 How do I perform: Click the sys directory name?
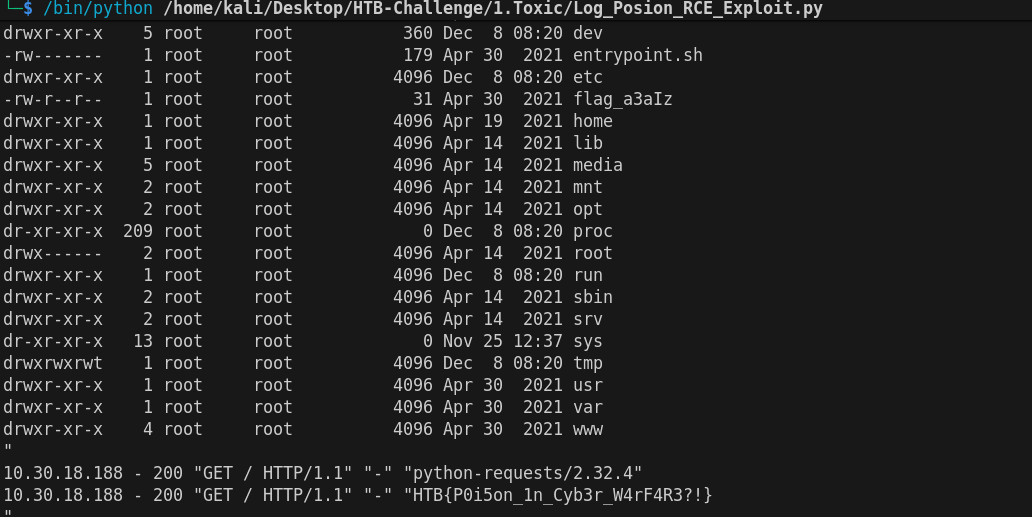click(x=588, y=341)
